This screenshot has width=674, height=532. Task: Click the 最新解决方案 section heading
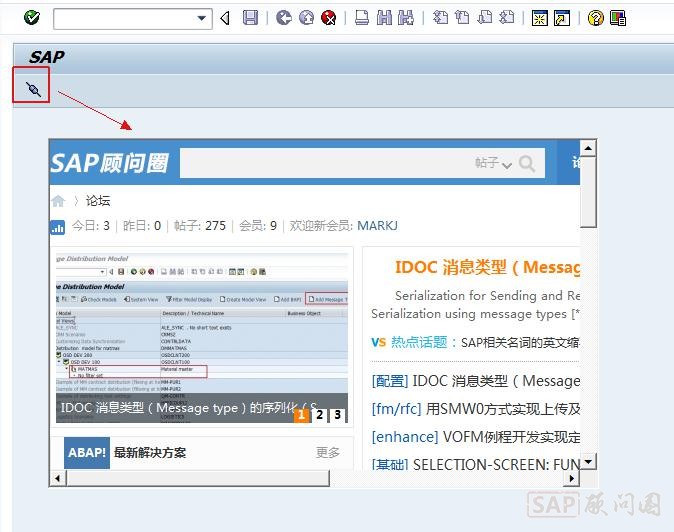150,453
